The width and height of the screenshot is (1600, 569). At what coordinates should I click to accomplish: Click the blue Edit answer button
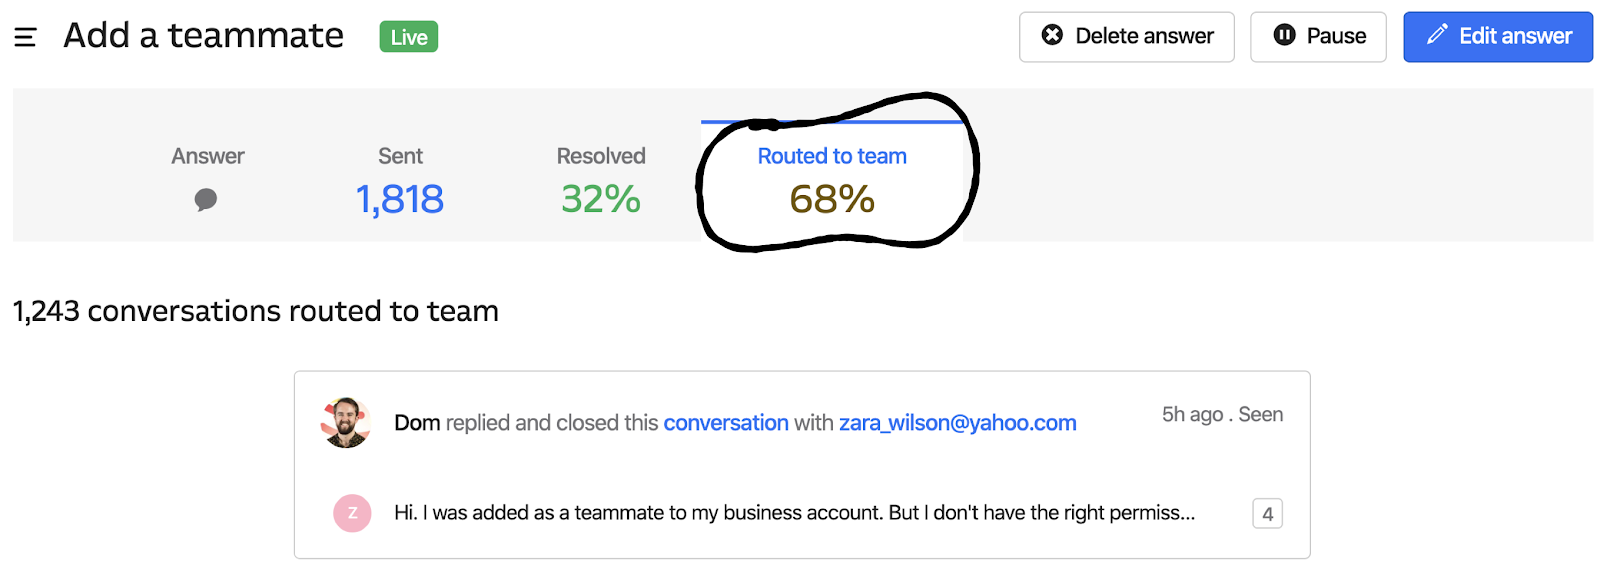tap(1497, 37)
